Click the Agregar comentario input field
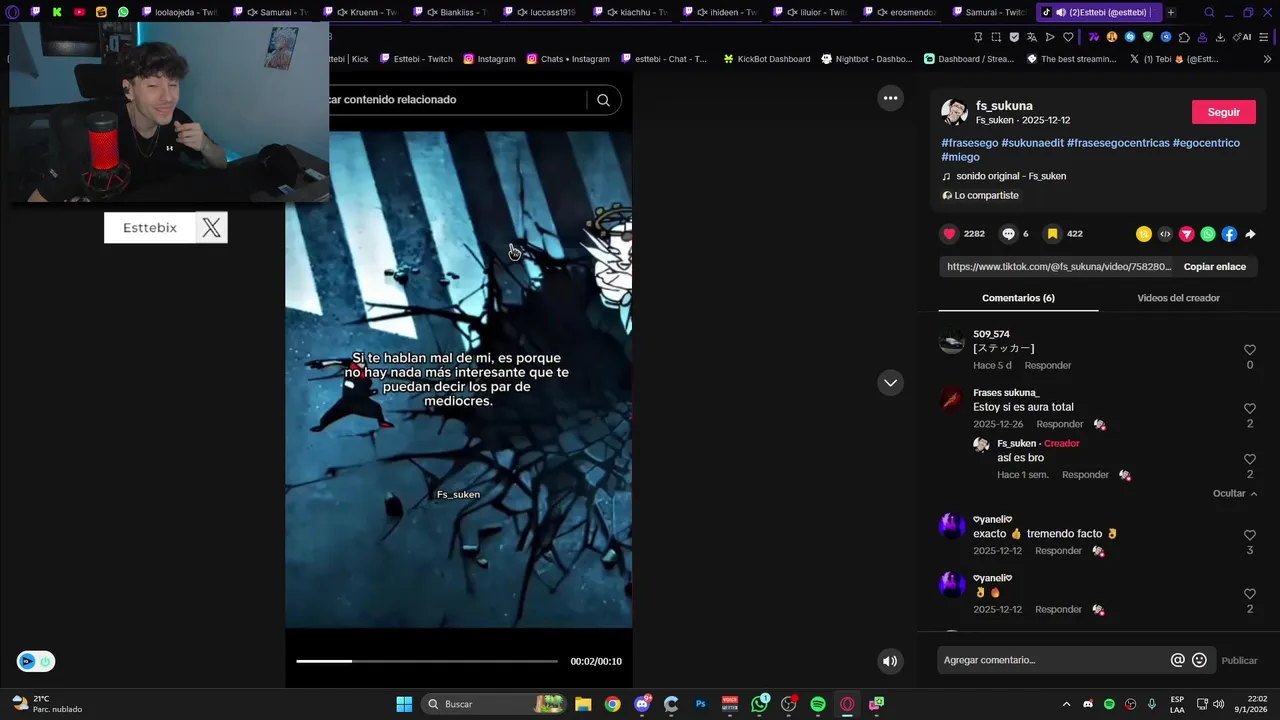 [1054, 660]
